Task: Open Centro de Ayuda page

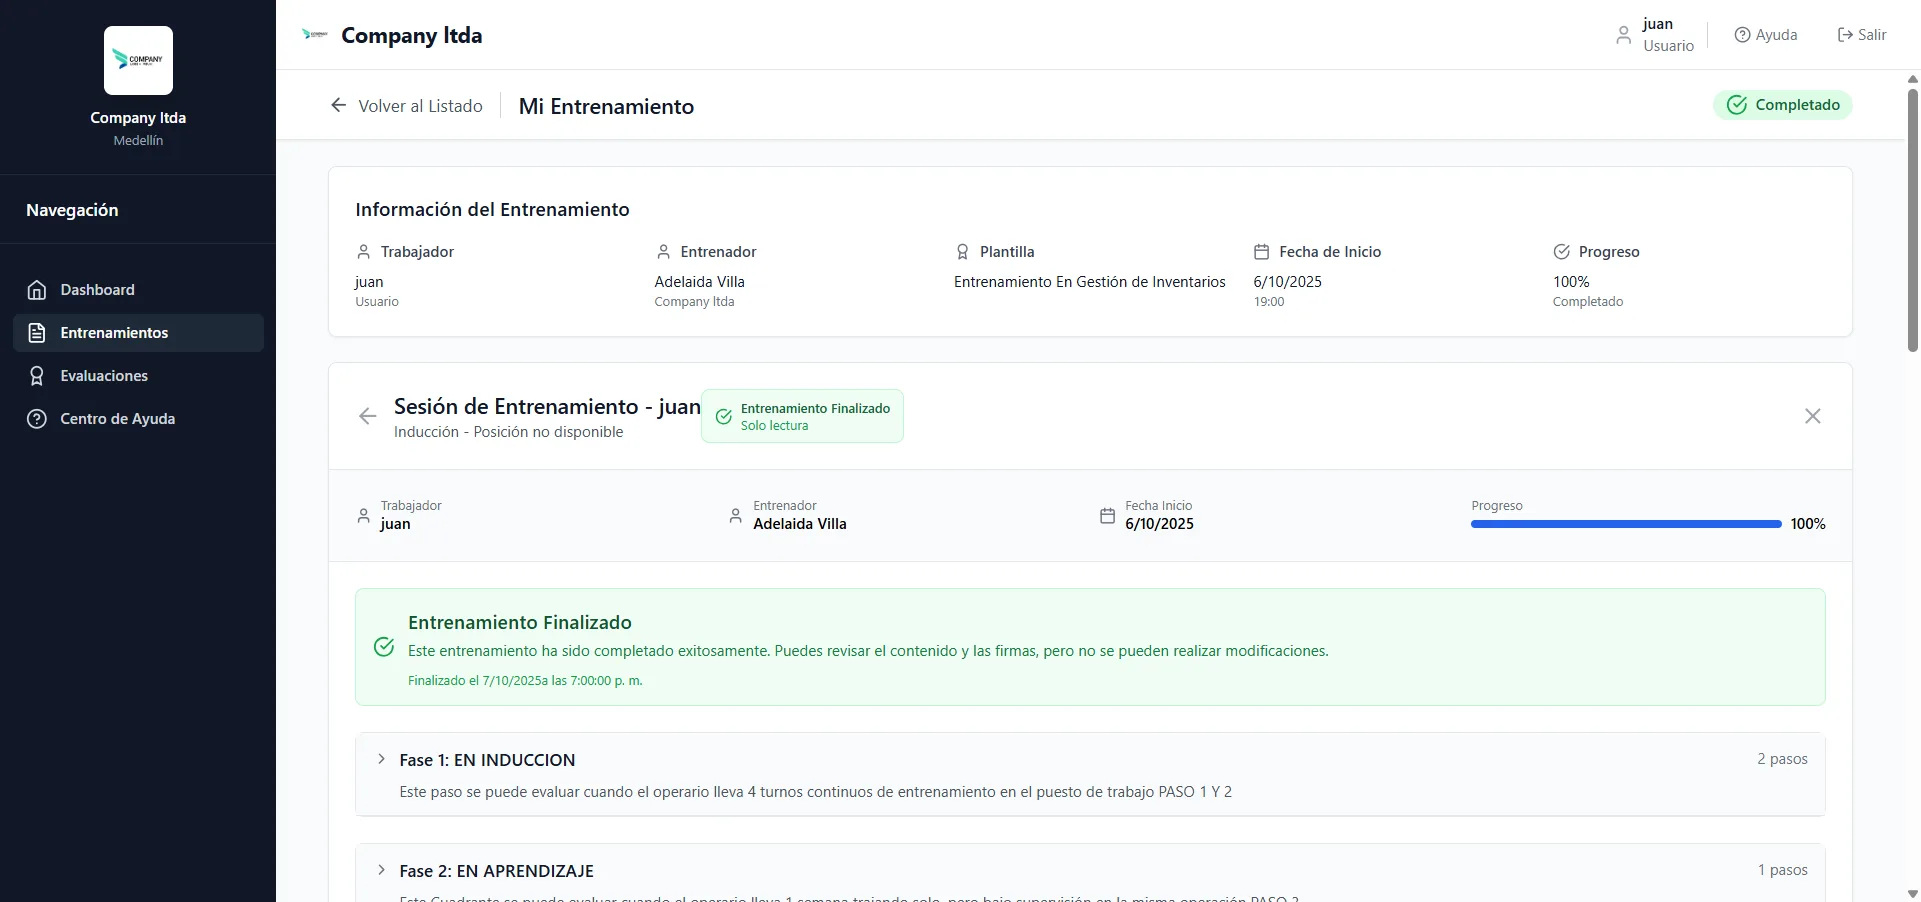Action: pos(138,419)
